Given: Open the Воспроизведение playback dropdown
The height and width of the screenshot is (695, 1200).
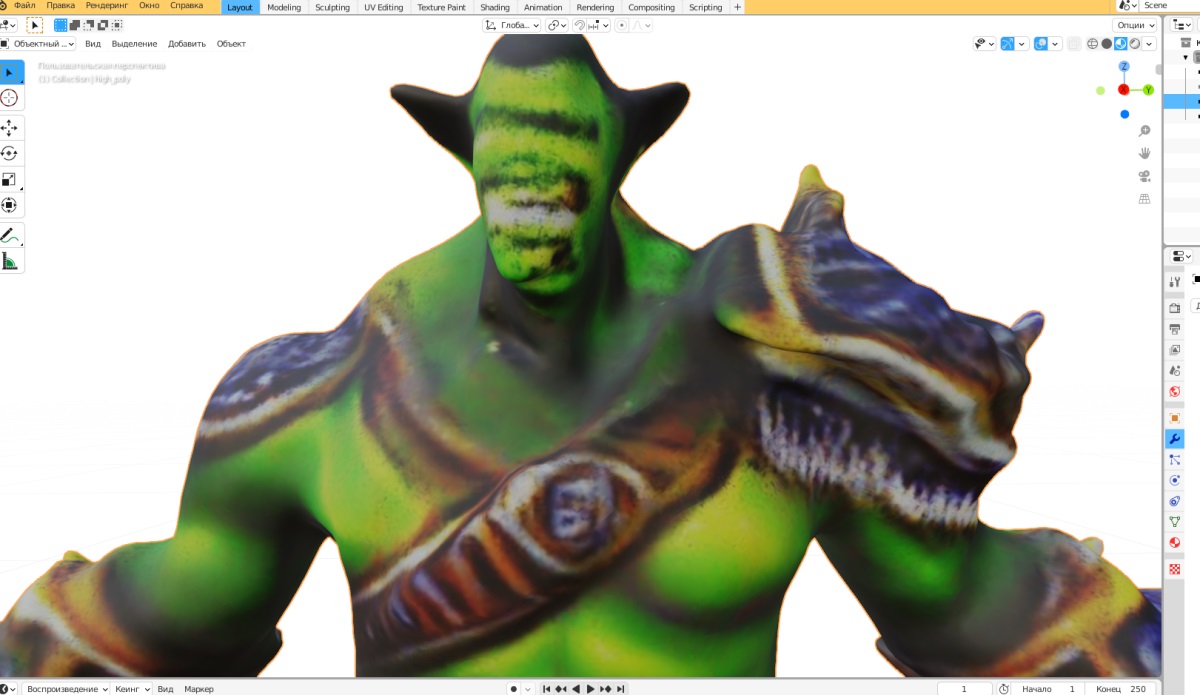Looking at the screenshot, I should coord(64,689).
